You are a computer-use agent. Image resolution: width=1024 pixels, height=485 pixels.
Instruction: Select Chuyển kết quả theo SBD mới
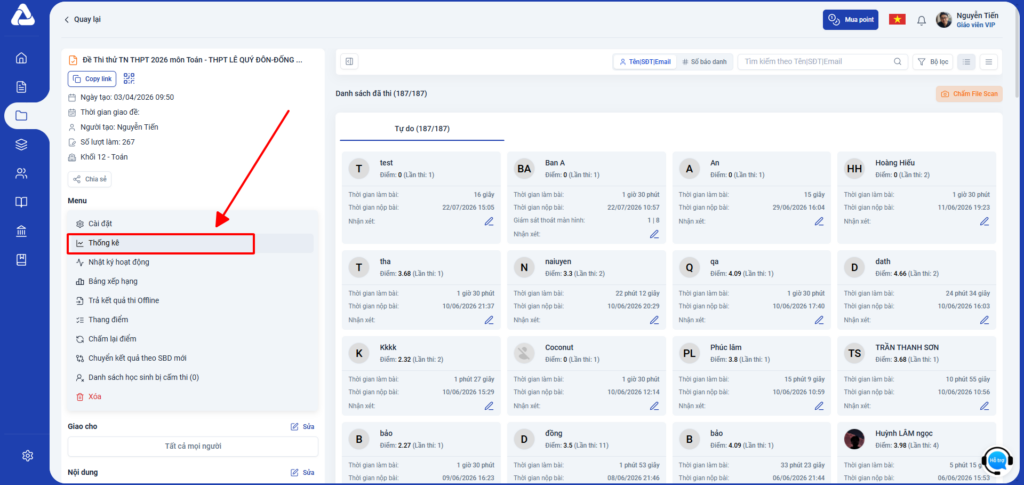(x=191, y=358)
